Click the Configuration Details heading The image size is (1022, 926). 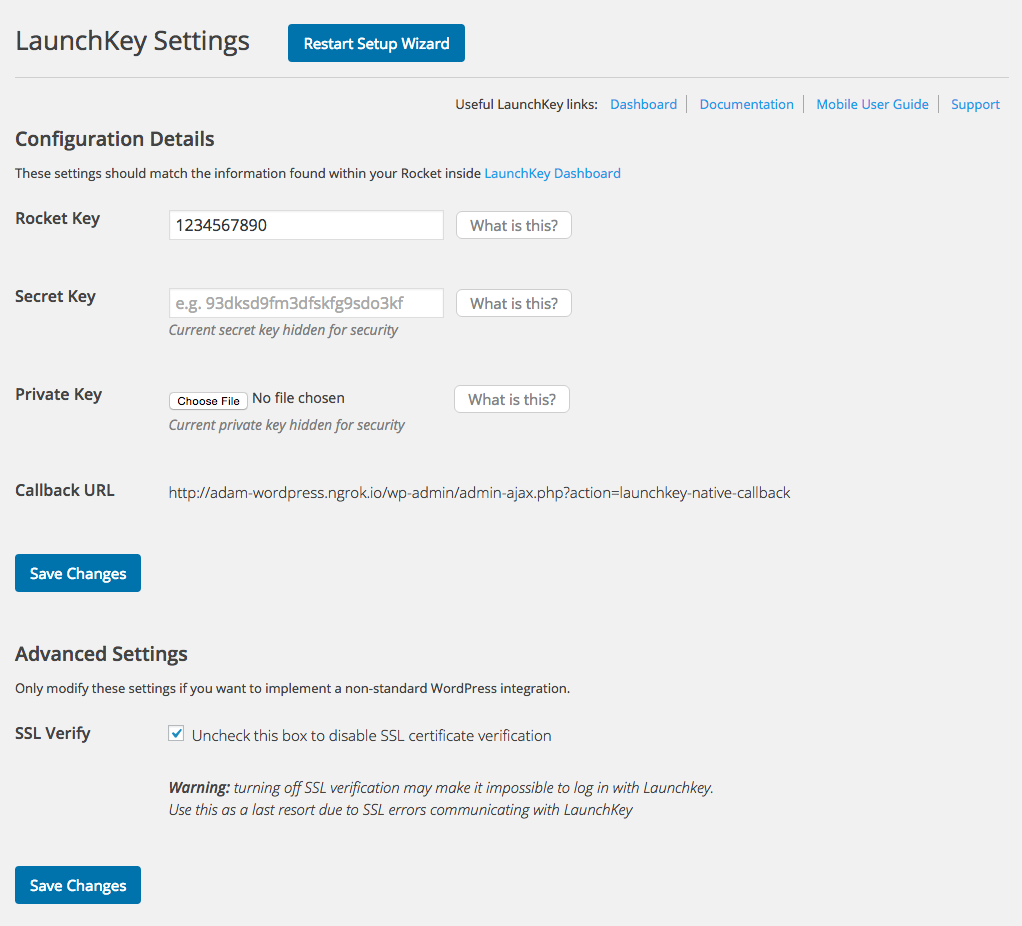click(x=115, y=139)
